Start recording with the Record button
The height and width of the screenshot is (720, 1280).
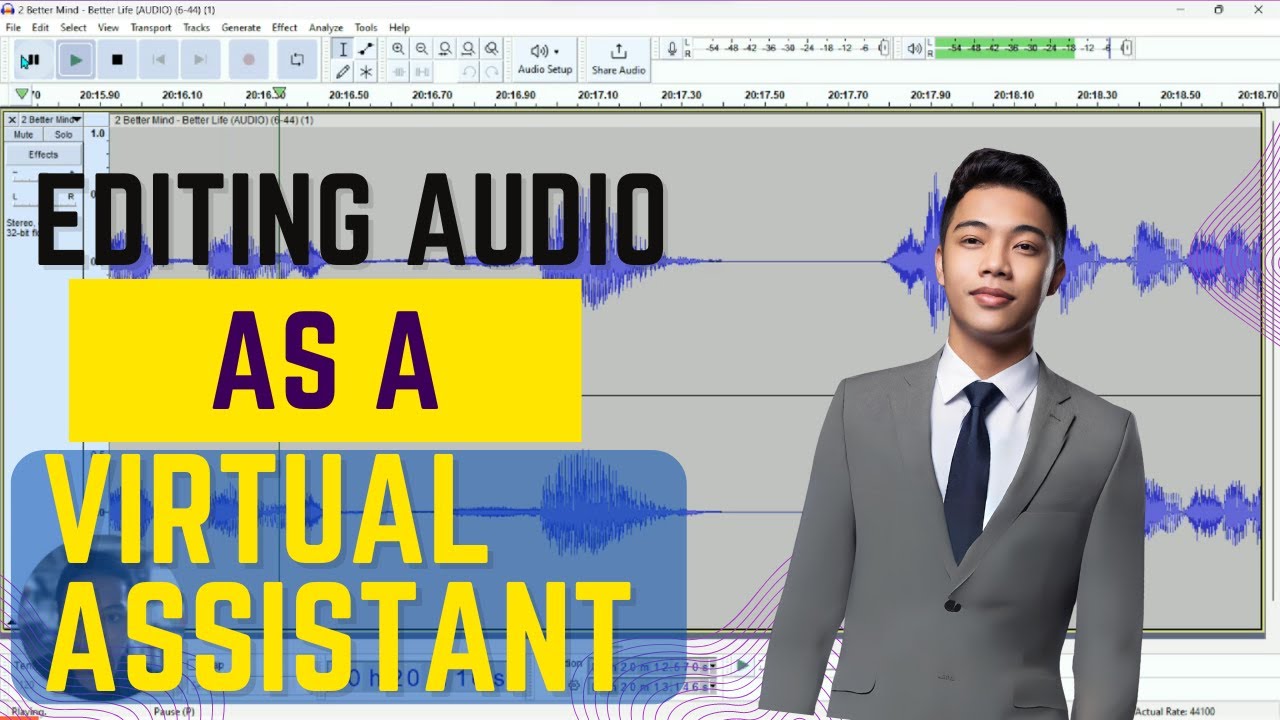pyautogui.click(x=249, y=60)
